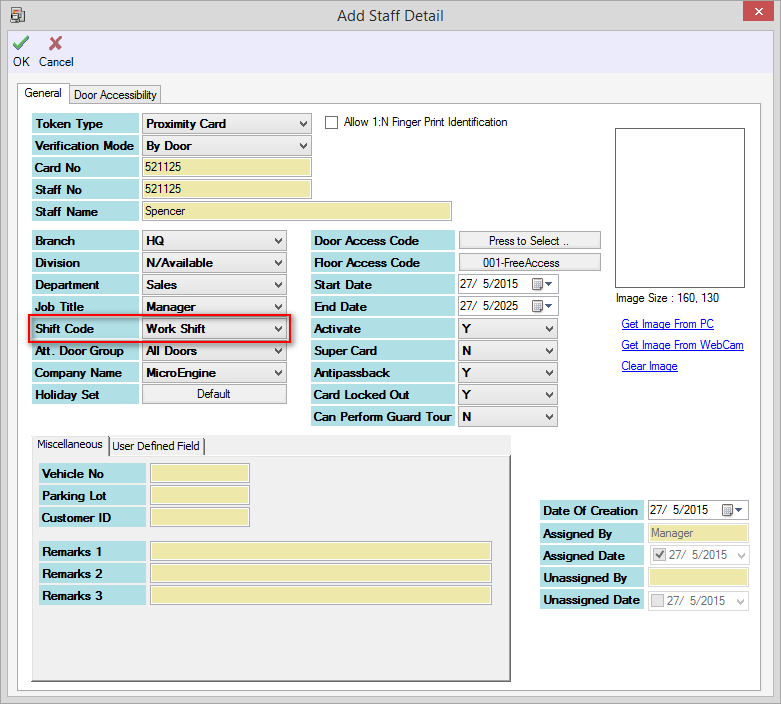Click the application icon in title bar
The image size is (781, 704).
click(17, 15)
